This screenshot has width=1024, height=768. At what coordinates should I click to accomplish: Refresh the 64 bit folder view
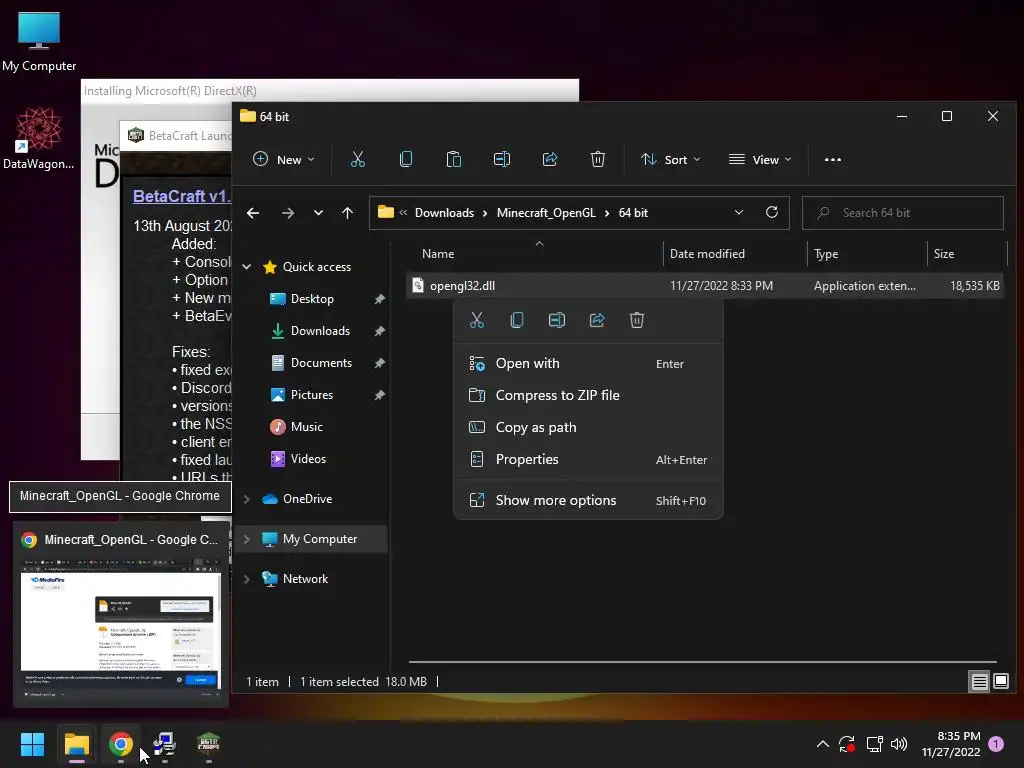pyautogui.click(x=772, y=212)
